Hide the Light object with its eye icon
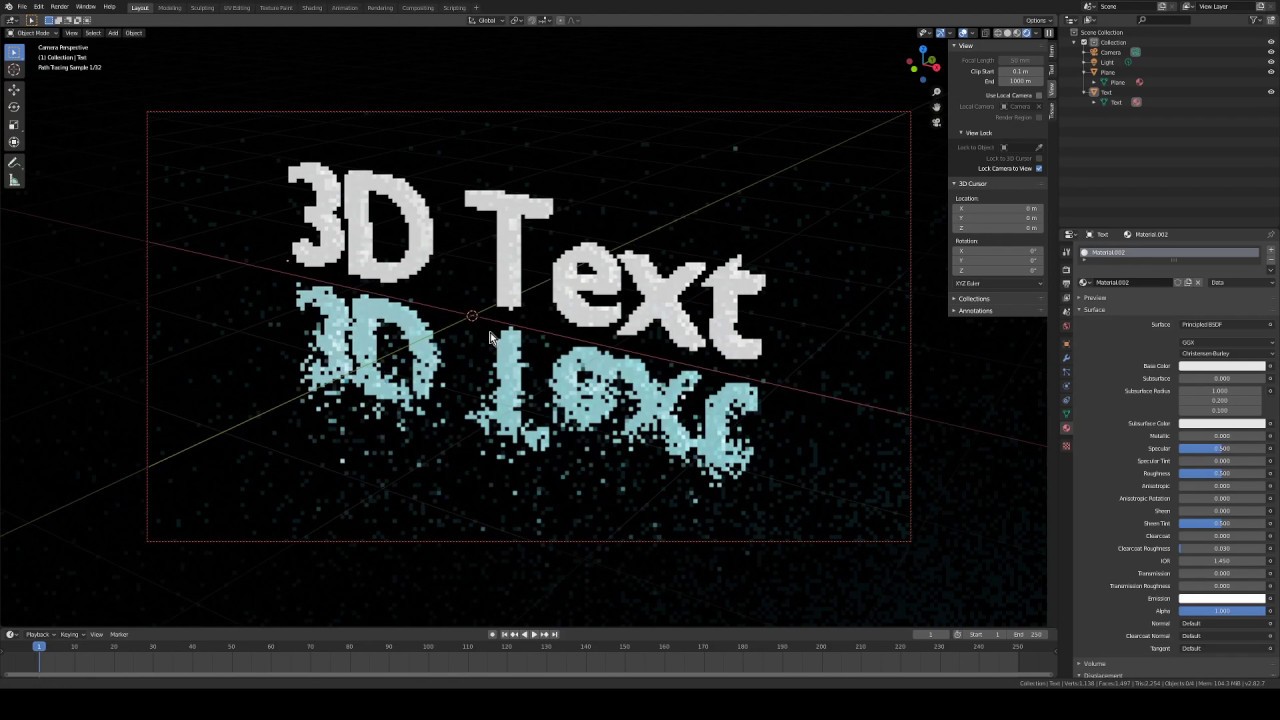Image resolution: width=1280 pixels, height=720 pixels. tap(1271, 62)
